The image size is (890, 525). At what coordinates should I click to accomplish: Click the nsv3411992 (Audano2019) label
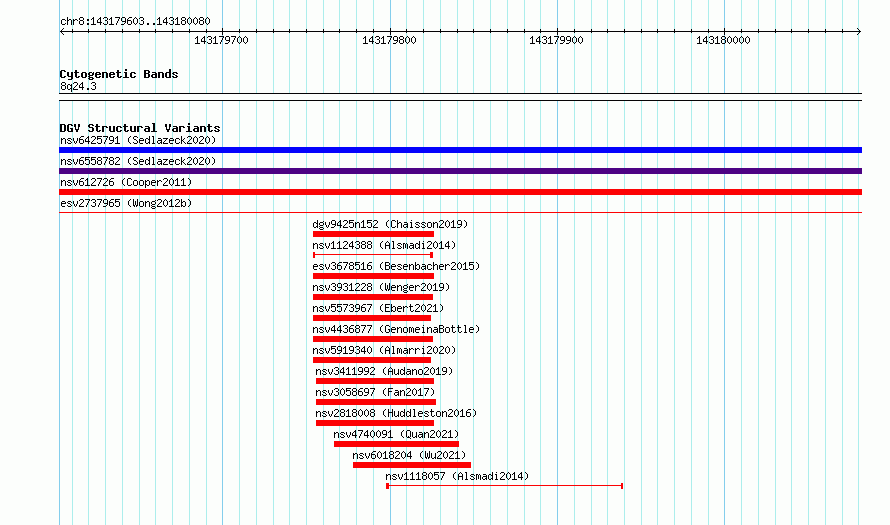pyautogui.click(x=384, y=371)
